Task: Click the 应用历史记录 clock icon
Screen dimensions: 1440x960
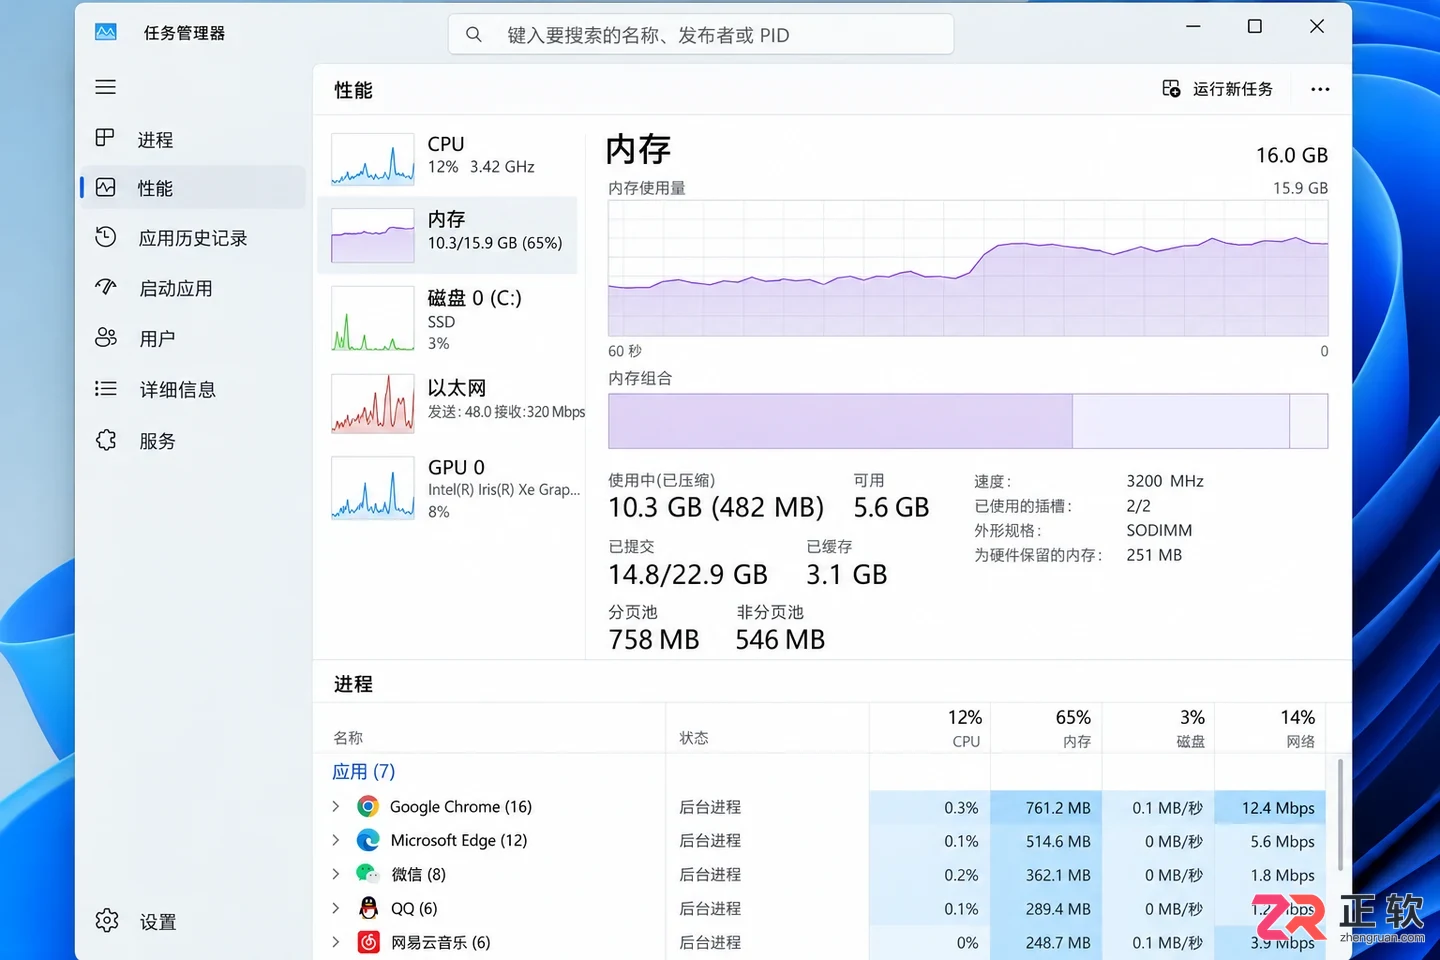Action: click(x=106, y=237)
